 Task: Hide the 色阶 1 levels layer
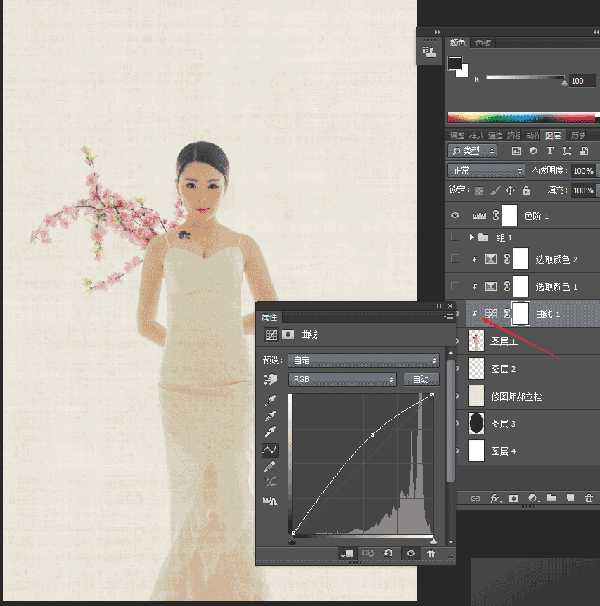[455, 215]
